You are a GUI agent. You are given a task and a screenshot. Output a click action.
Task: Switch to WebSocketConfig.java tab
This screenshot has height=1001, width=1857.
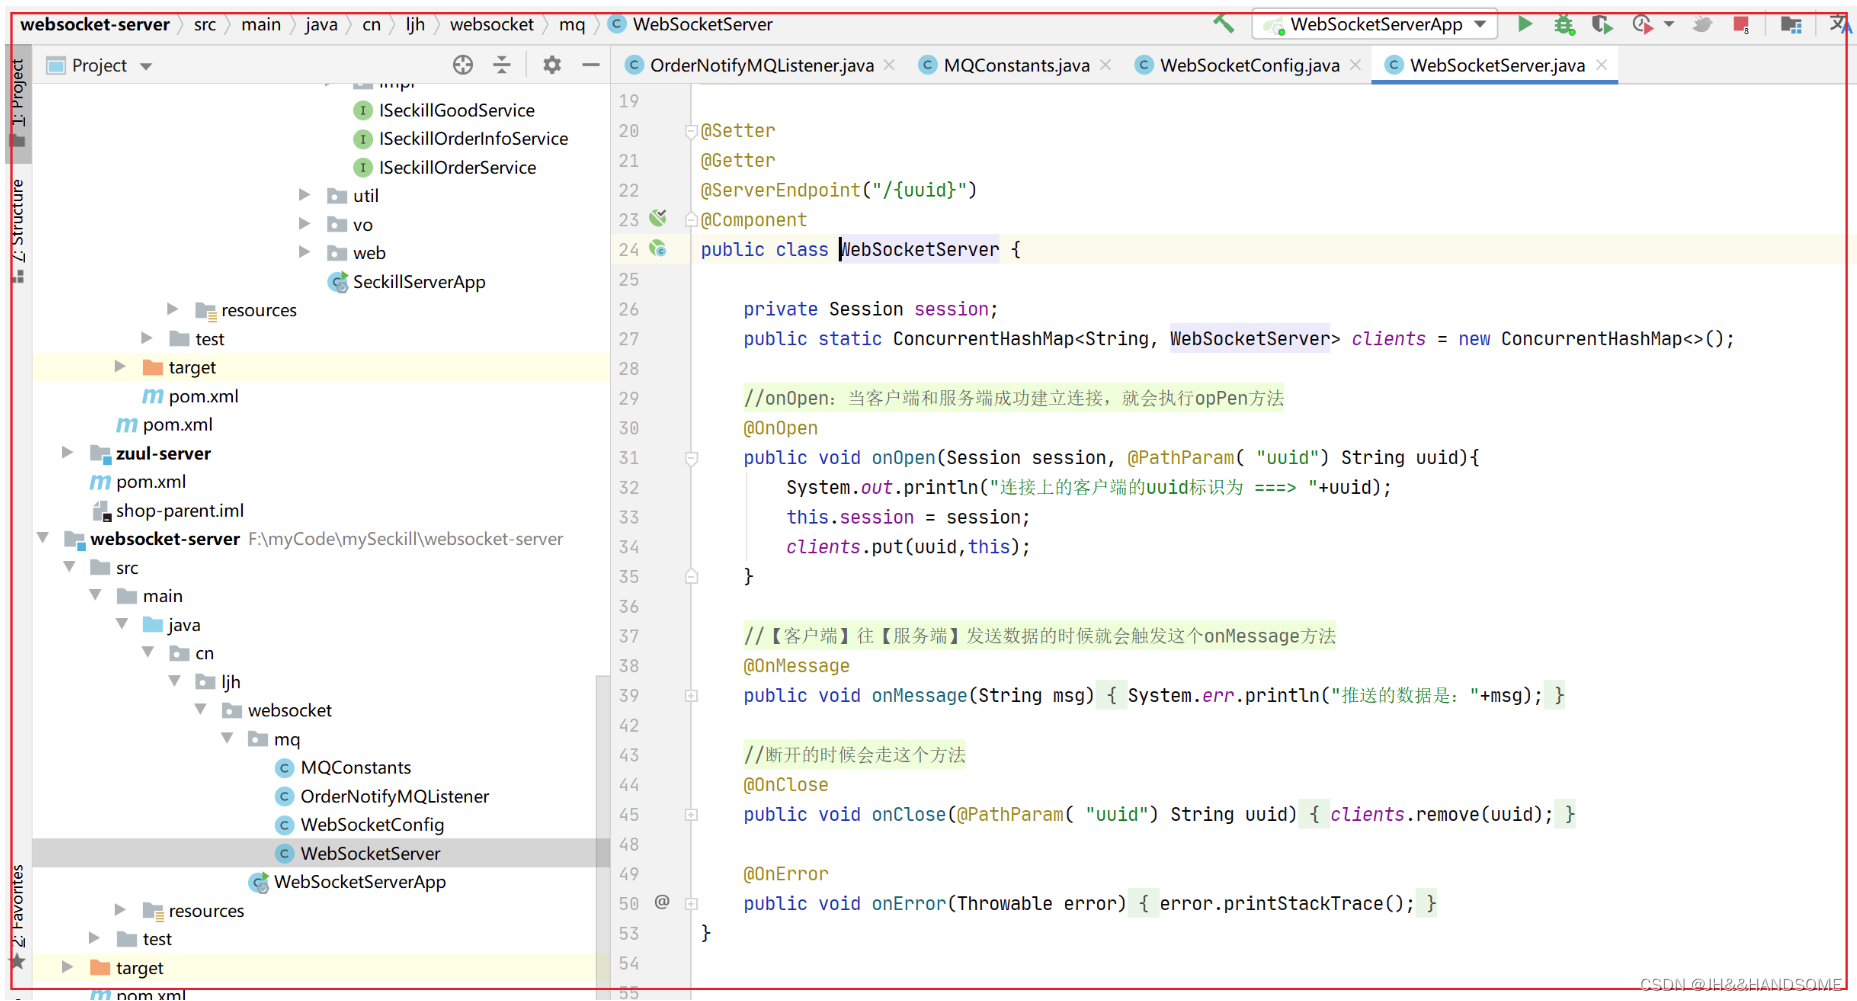click(x=1249, y=65)
